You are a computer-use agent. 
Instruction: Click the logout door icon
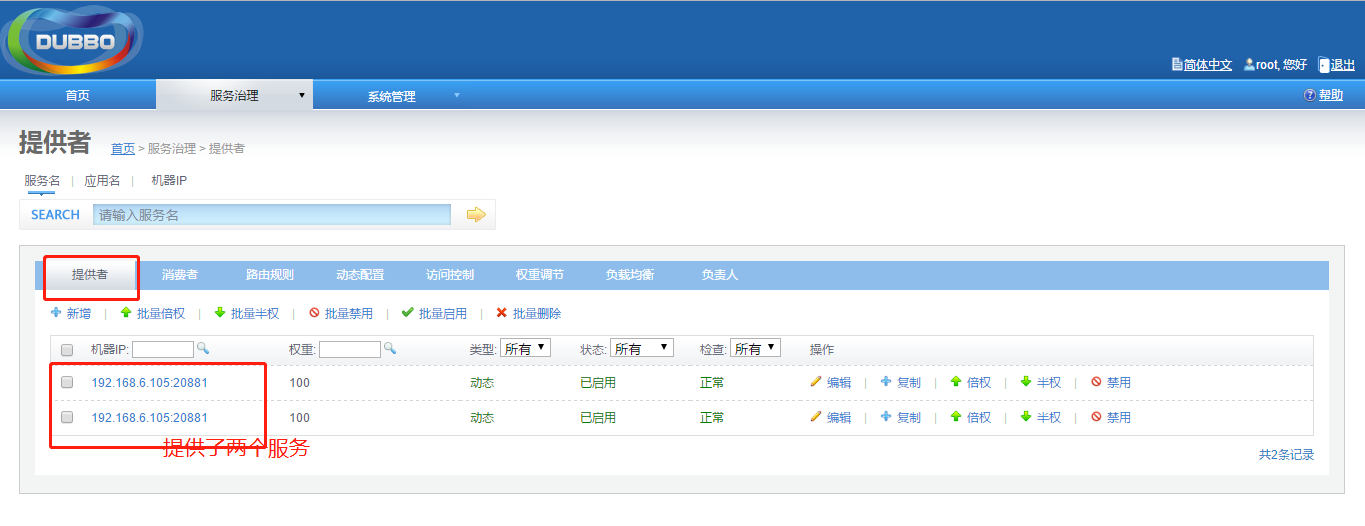(1324, 64)
